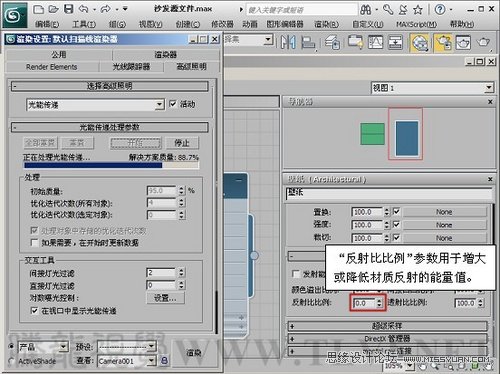The image size is (500, 374).
Task: Toggle 在视口中显示光能传递 checkbox
Action: [x=34, y=311]
